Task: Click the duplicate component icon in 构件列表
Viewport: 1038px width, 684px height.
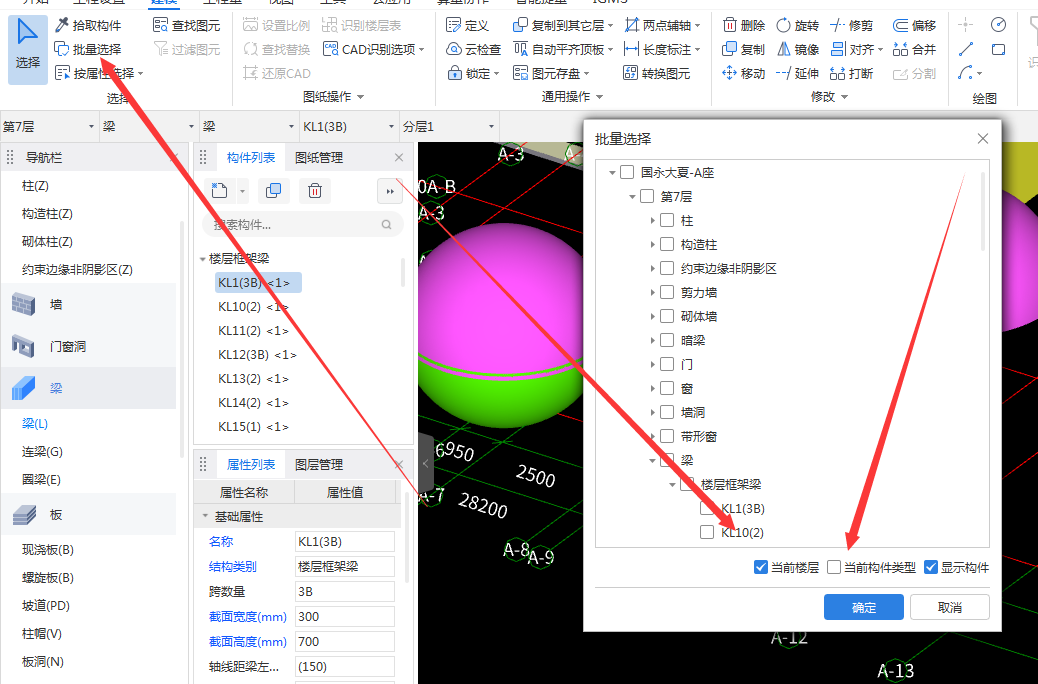Action: coord(273,191)
